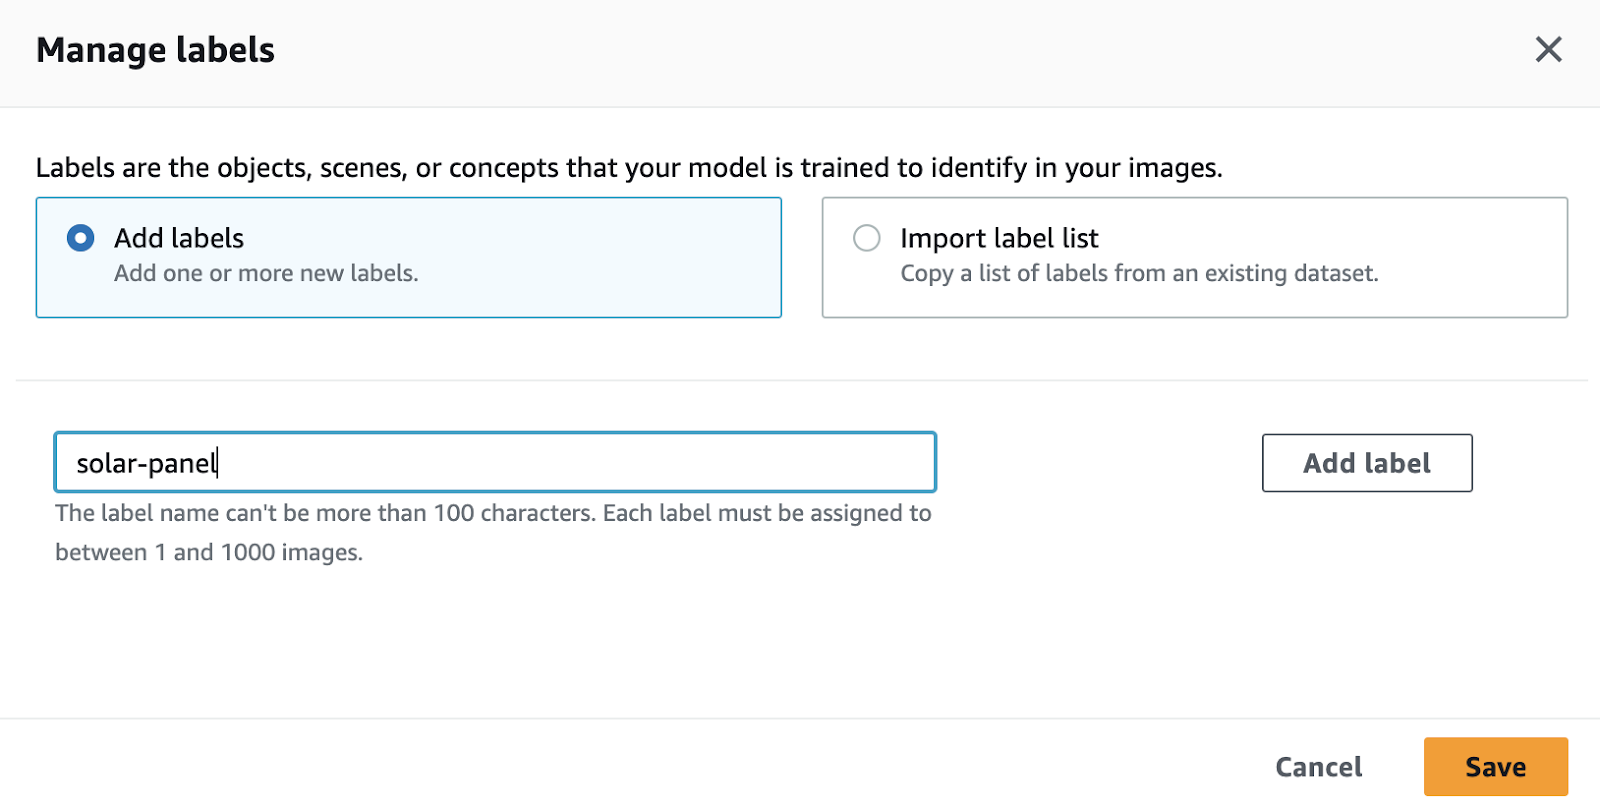Click "Add one or more new labels." description

[x=266, y=273]
